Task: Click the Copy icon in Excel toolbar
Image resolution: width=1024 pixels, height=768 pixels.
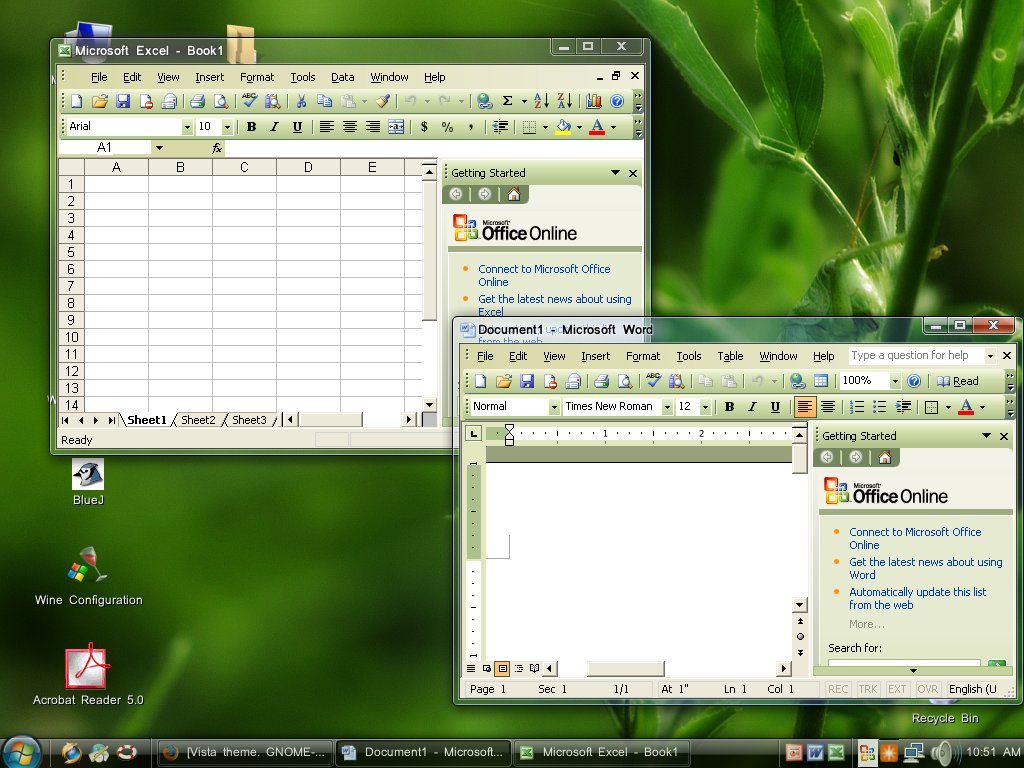Action: point(325,101)
